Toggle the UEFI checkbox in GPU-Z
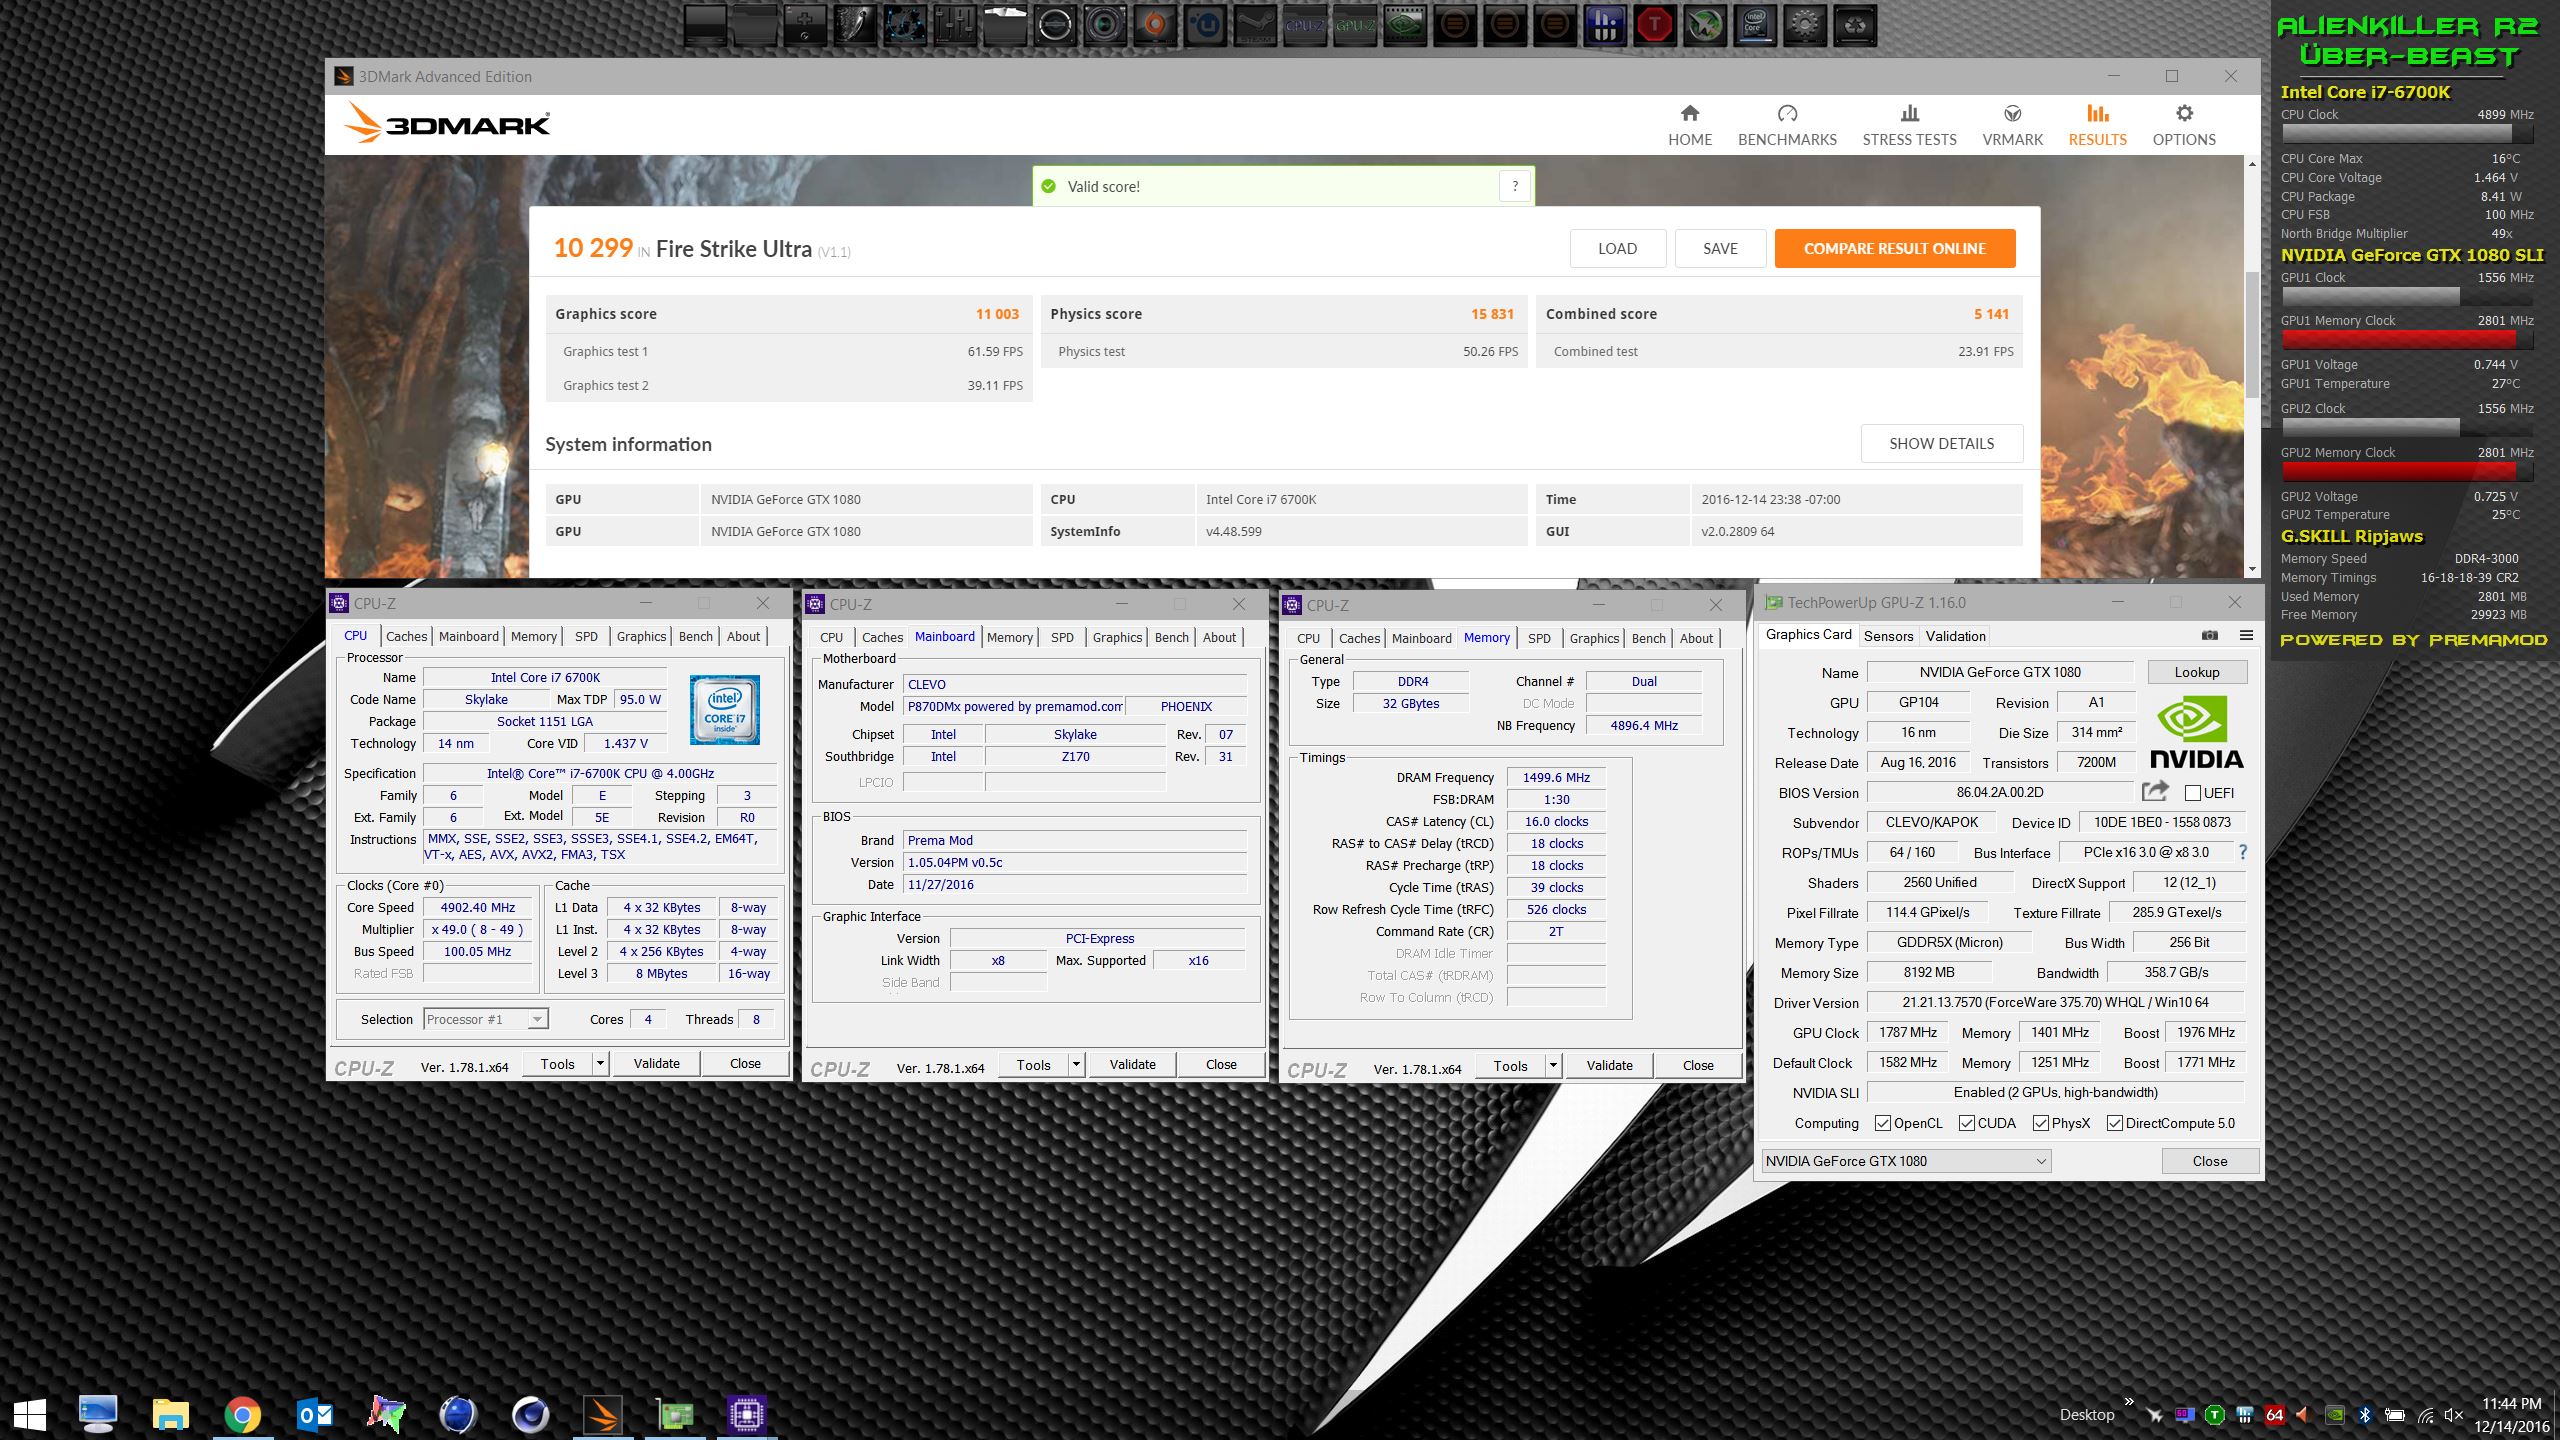The height and width of the screenshot is (1440, 2560). (x=2193, y=793)
